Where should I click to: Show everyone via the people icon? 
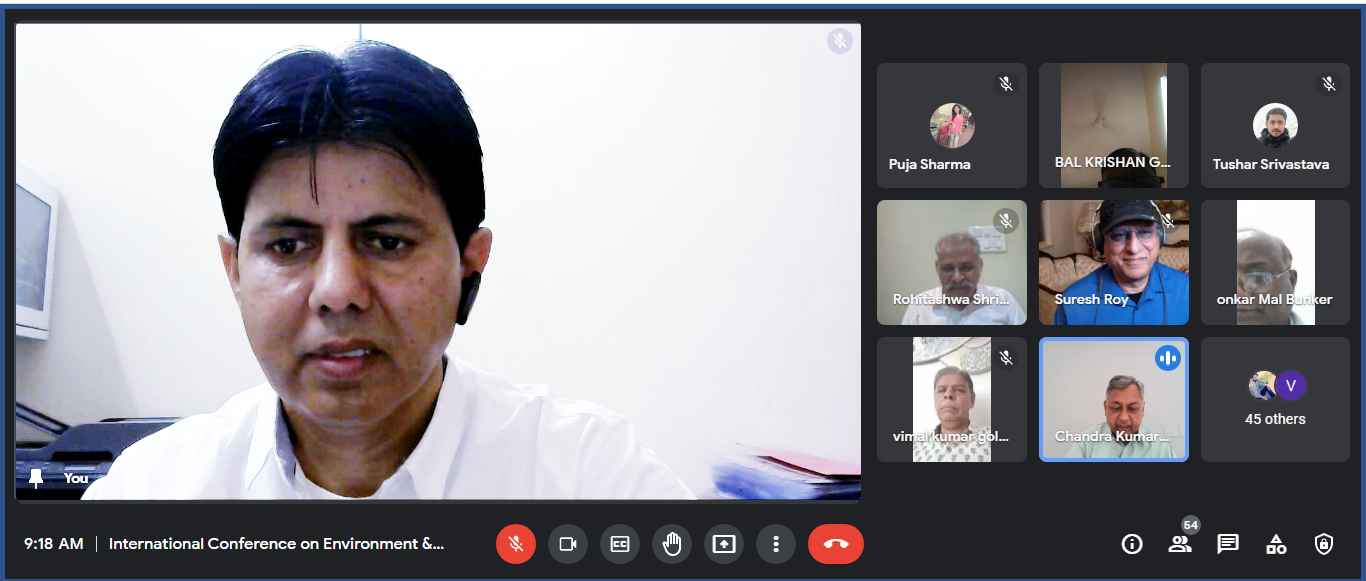pyautogui.click(x=1180, y=544)
